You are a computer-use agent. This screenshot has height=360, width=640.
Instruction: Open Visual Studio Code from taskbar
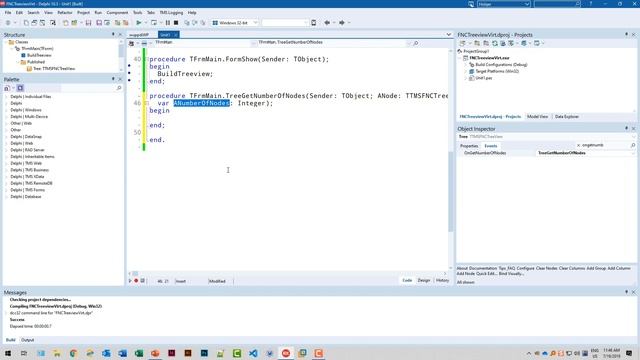(x=253, y=353)
